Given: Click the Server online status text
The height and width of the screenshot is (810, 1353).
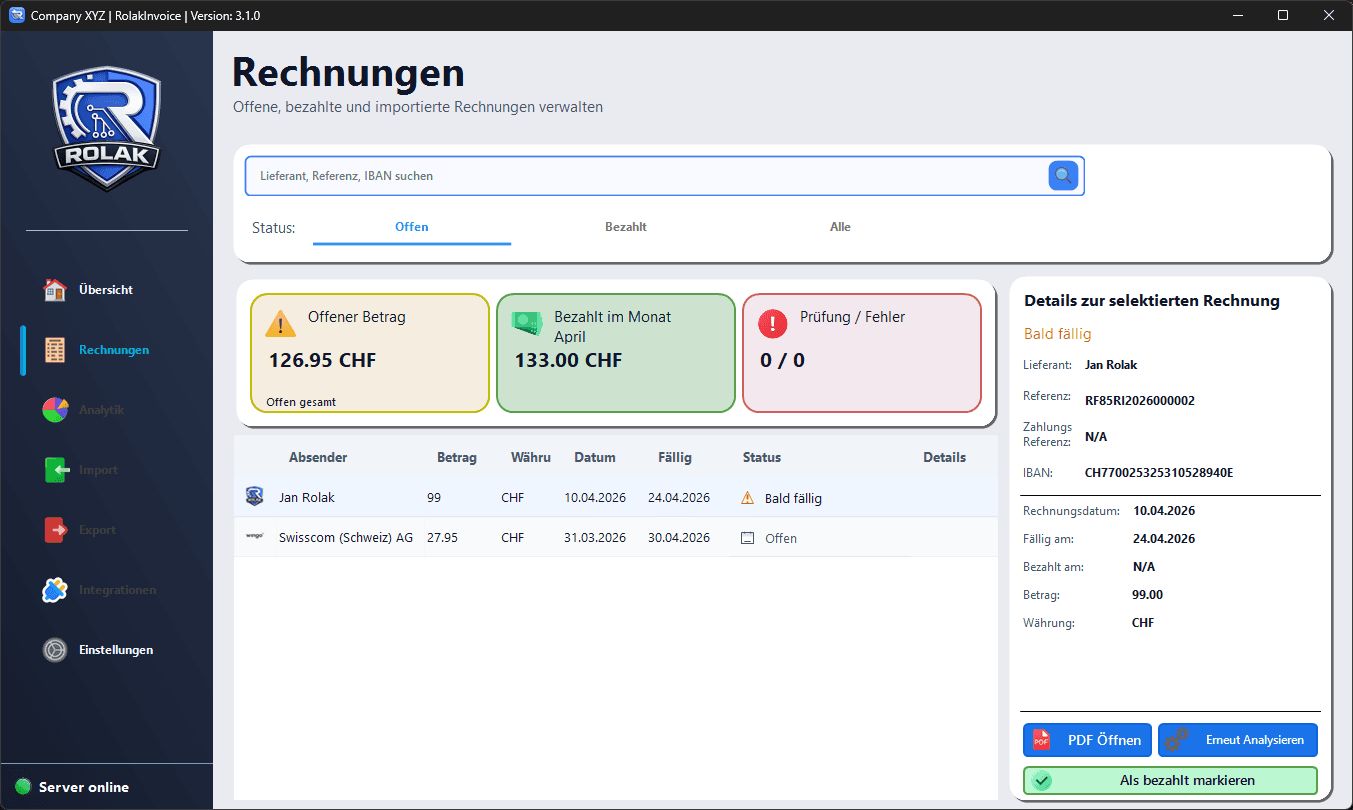Looking at the screenshot, I should pos(84,787).
